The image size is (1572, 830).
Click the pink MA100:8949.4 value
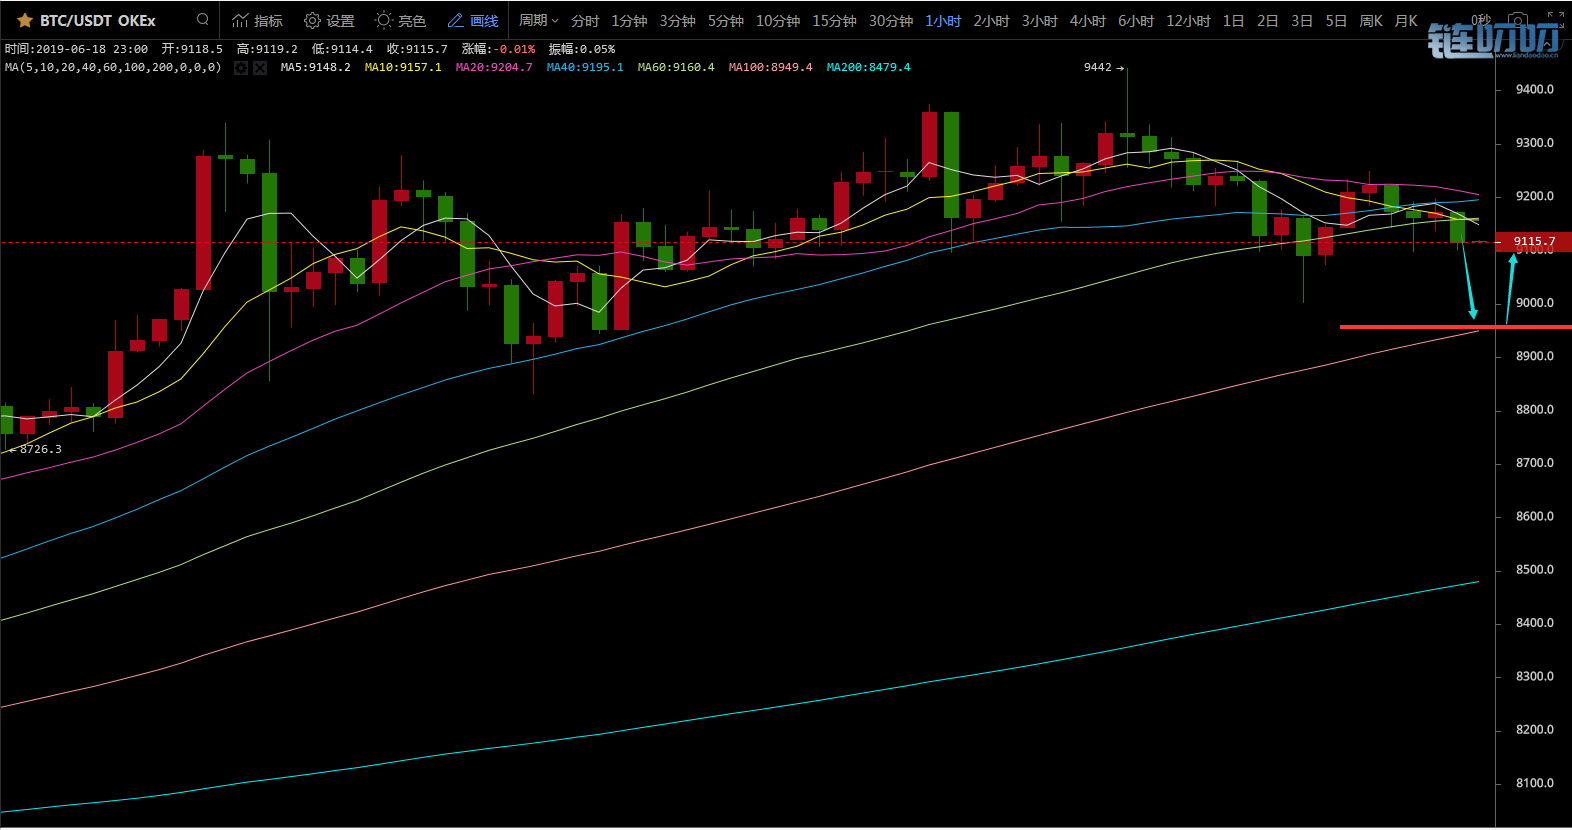770,67
